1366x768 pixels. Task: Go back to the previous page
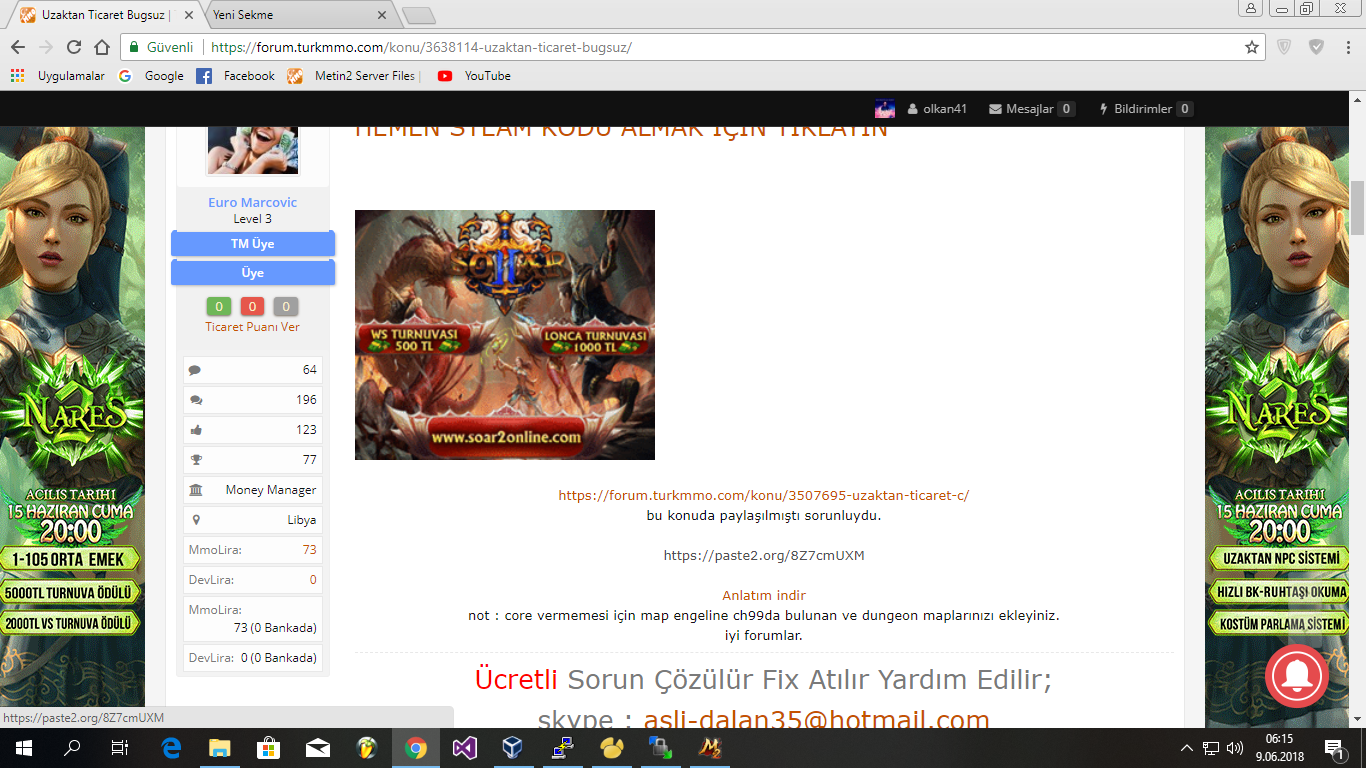click(18, 47)
